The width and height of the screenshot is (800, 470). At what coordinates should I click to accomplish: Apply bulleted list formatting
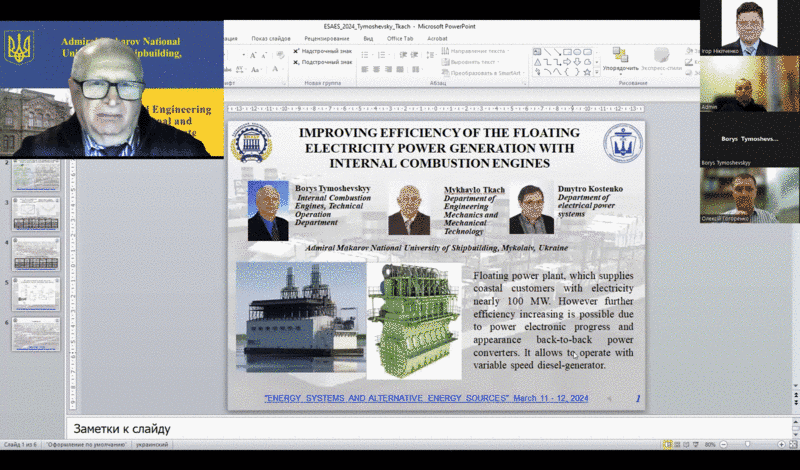[x=365, y=55]
